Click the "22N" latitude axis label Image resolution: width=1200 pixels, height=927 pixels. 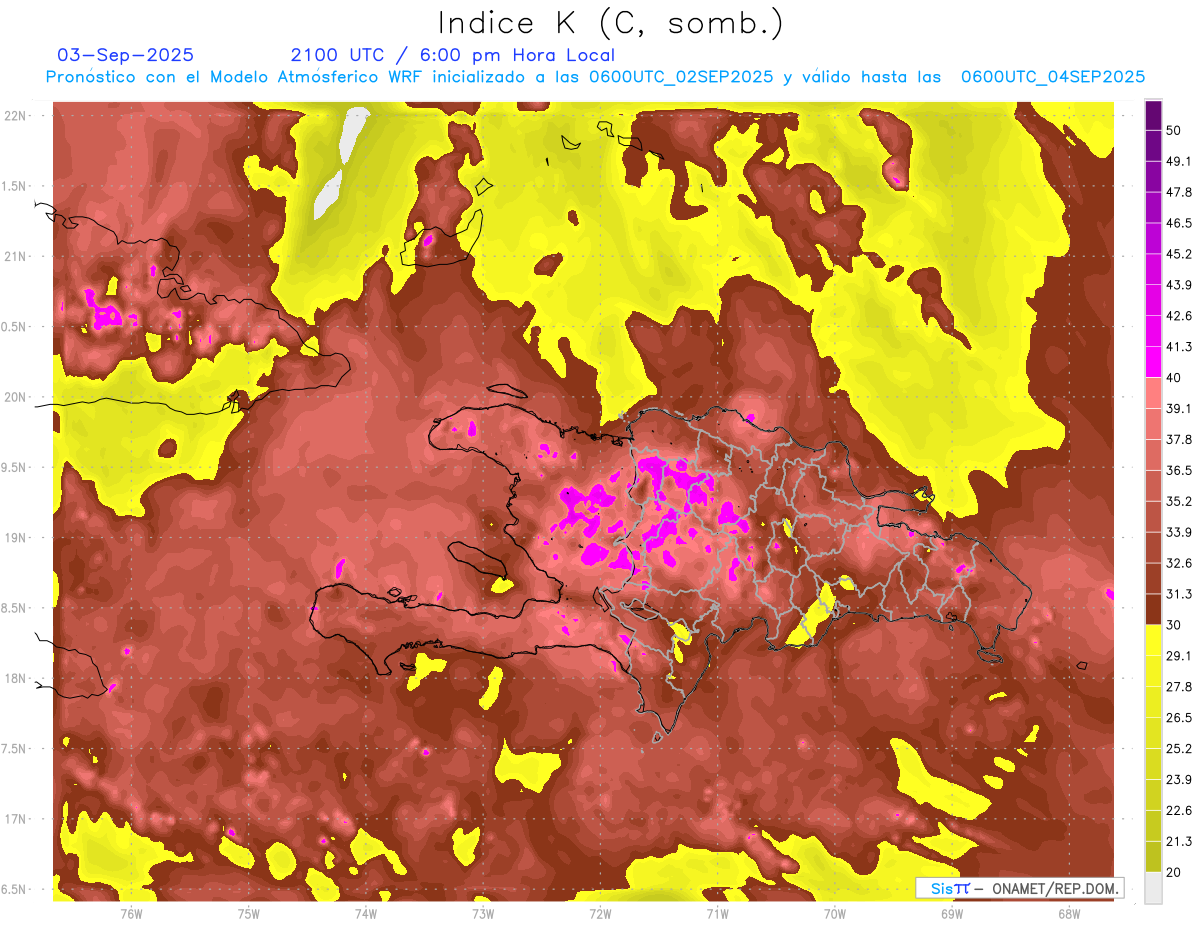click(16, 115)
